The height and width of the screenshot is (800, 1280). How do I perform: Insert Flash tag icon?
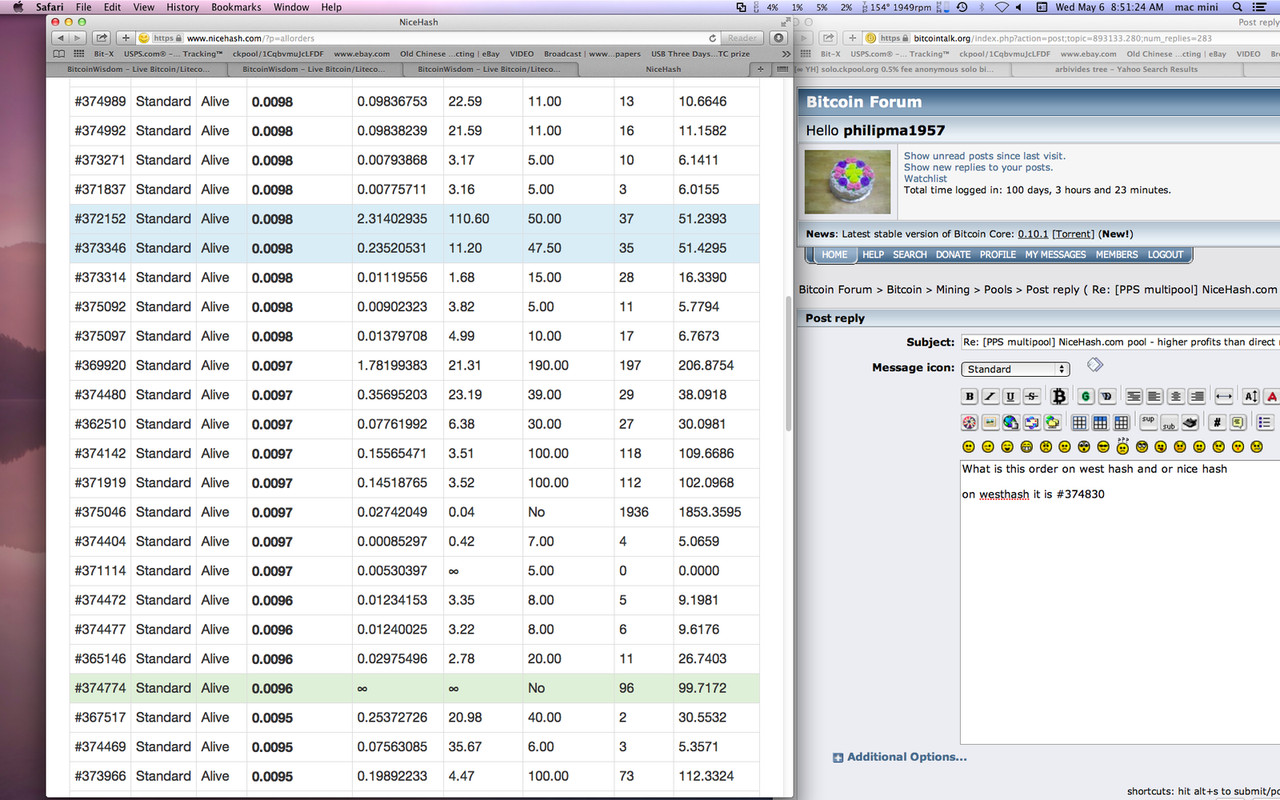pos(969,423)
